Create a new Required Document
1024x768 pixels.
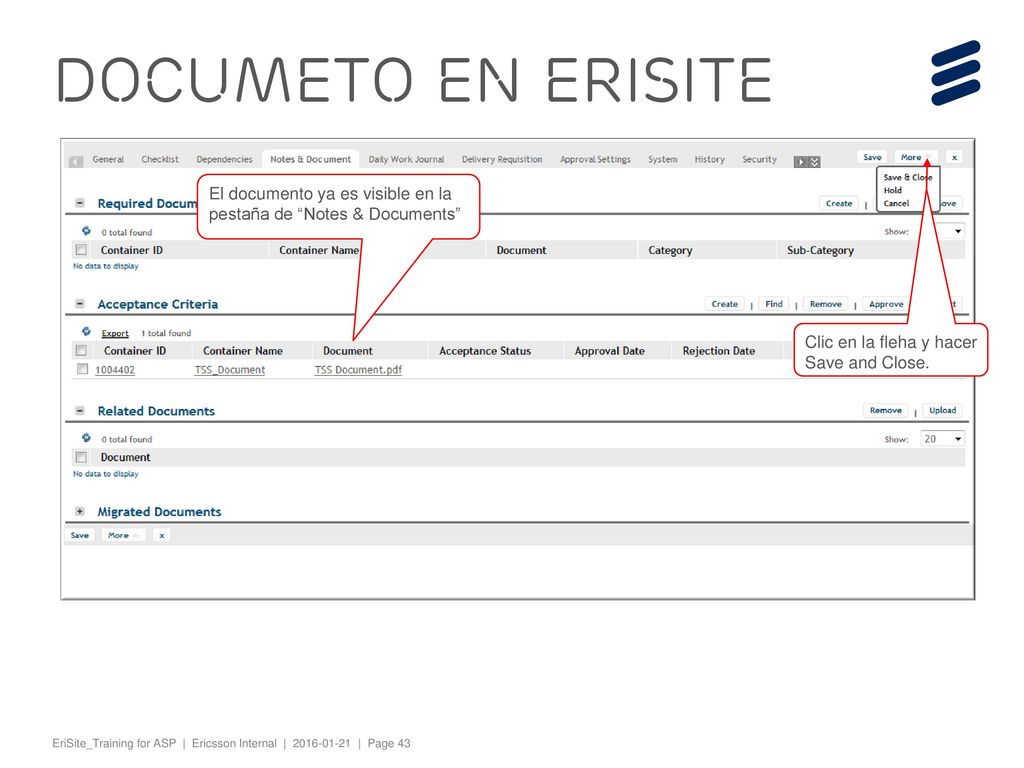839,203
